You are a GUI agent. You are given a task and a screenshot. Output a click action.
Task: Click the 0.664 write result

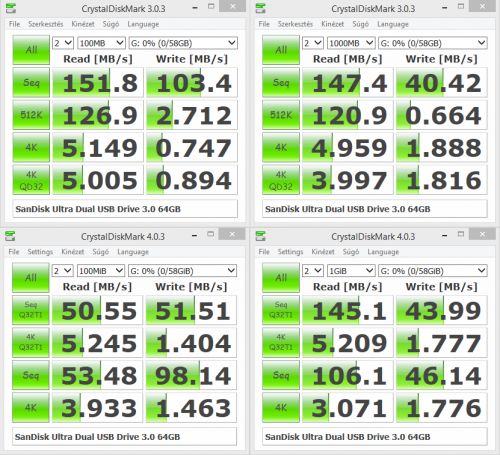tap(442, 115)
